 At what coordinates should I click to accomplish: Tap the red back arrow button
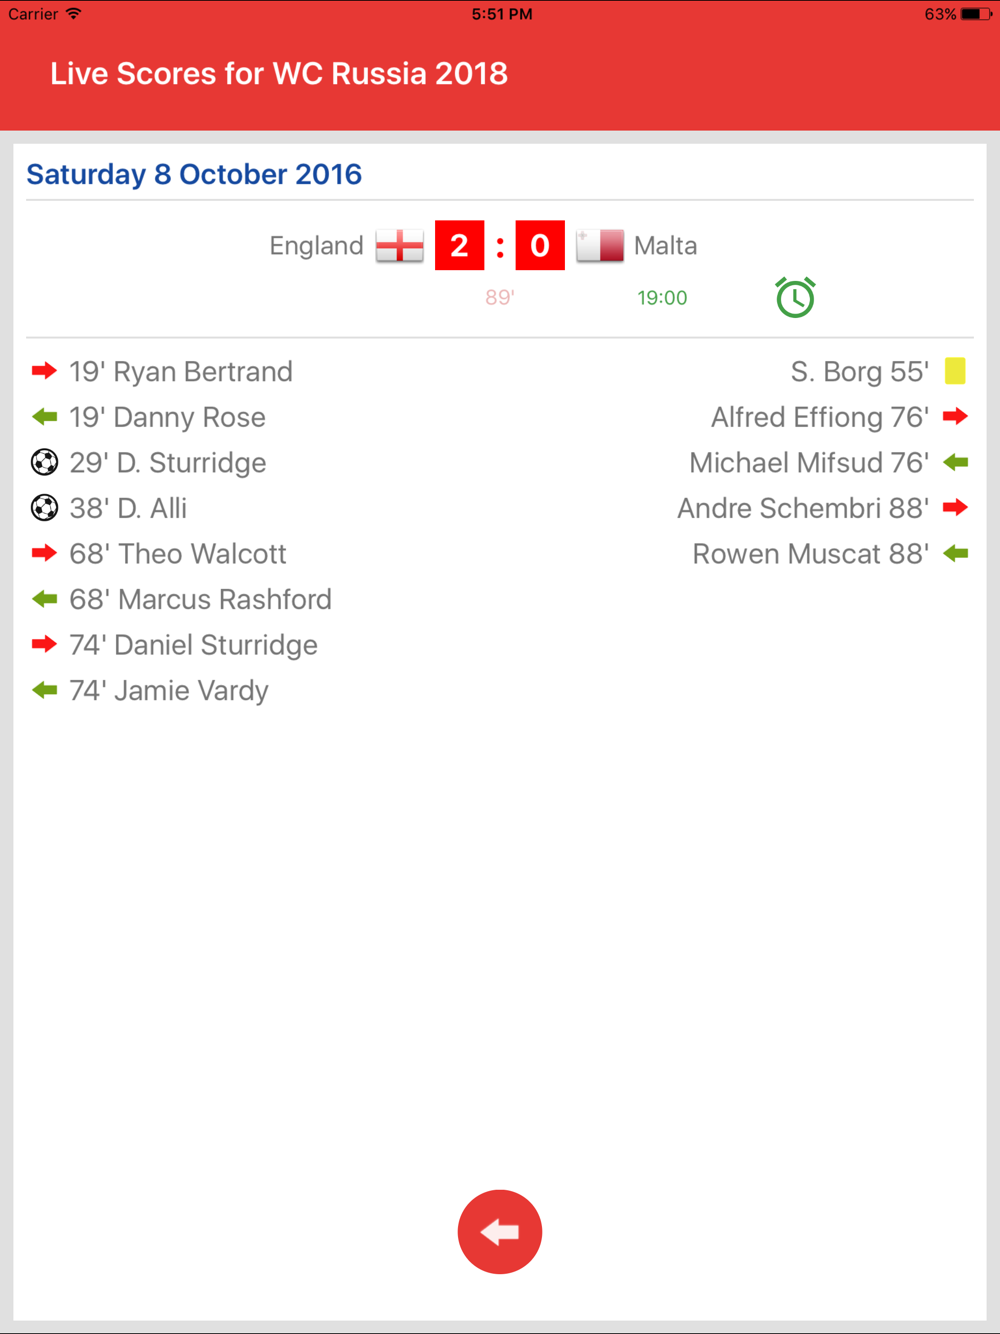pyautogui.click(x=500, y=1232)
